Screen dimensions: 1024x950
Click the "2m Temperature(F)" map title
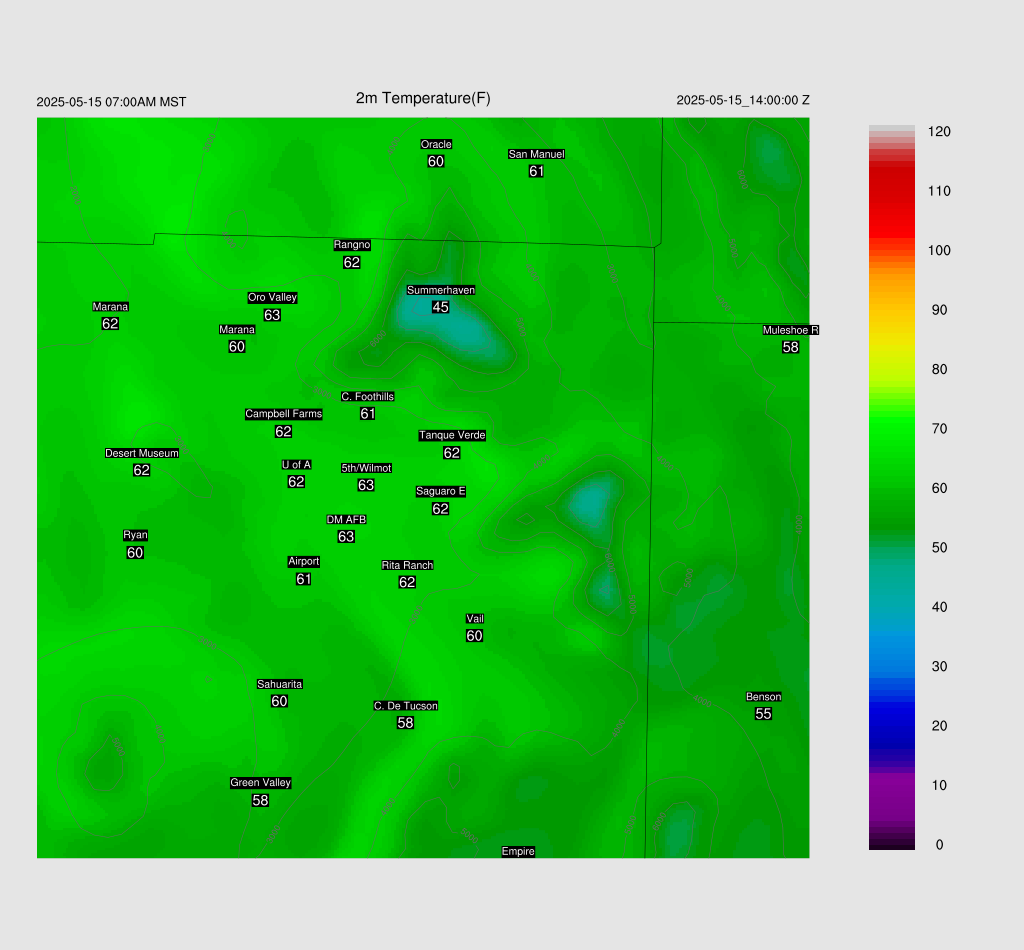423,99
